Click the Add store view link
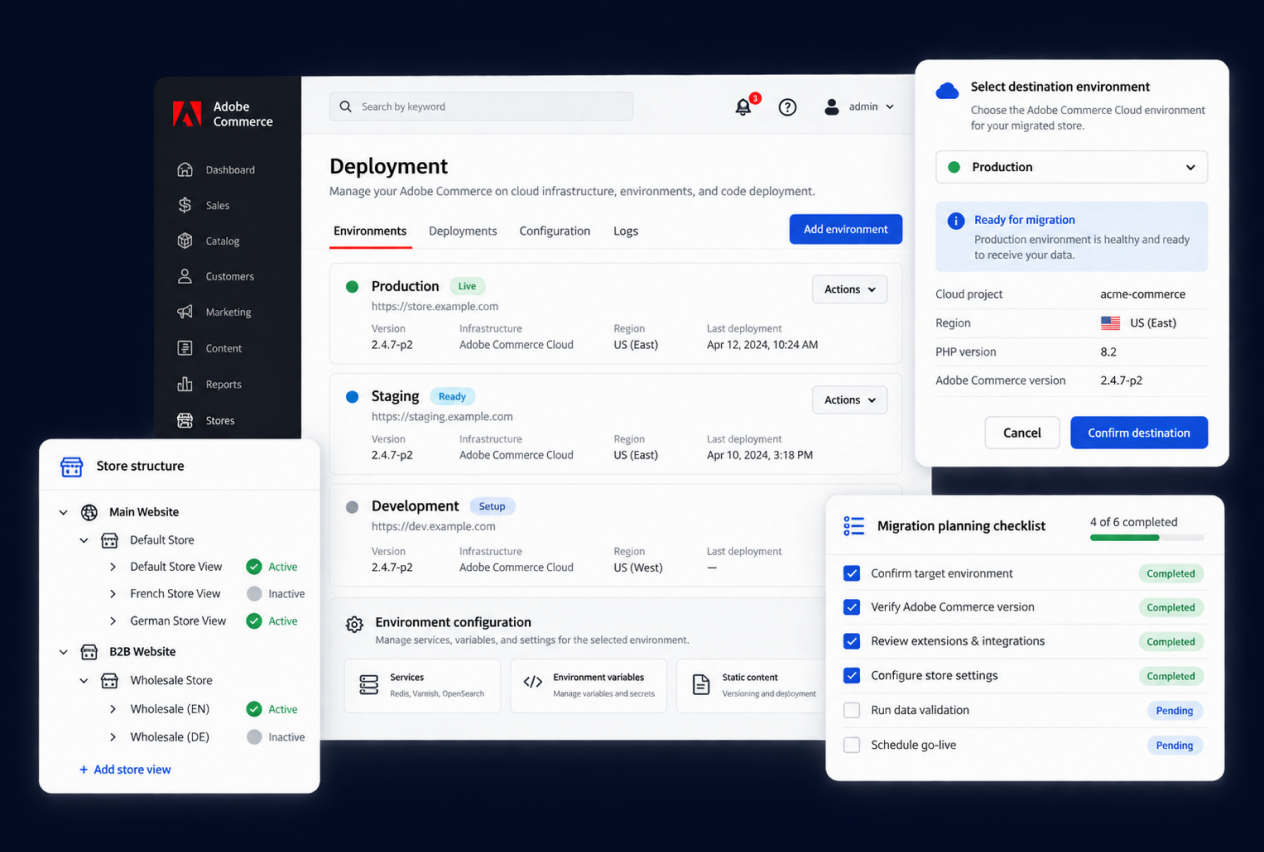The image size is (1264, 852). click(125, 770)
